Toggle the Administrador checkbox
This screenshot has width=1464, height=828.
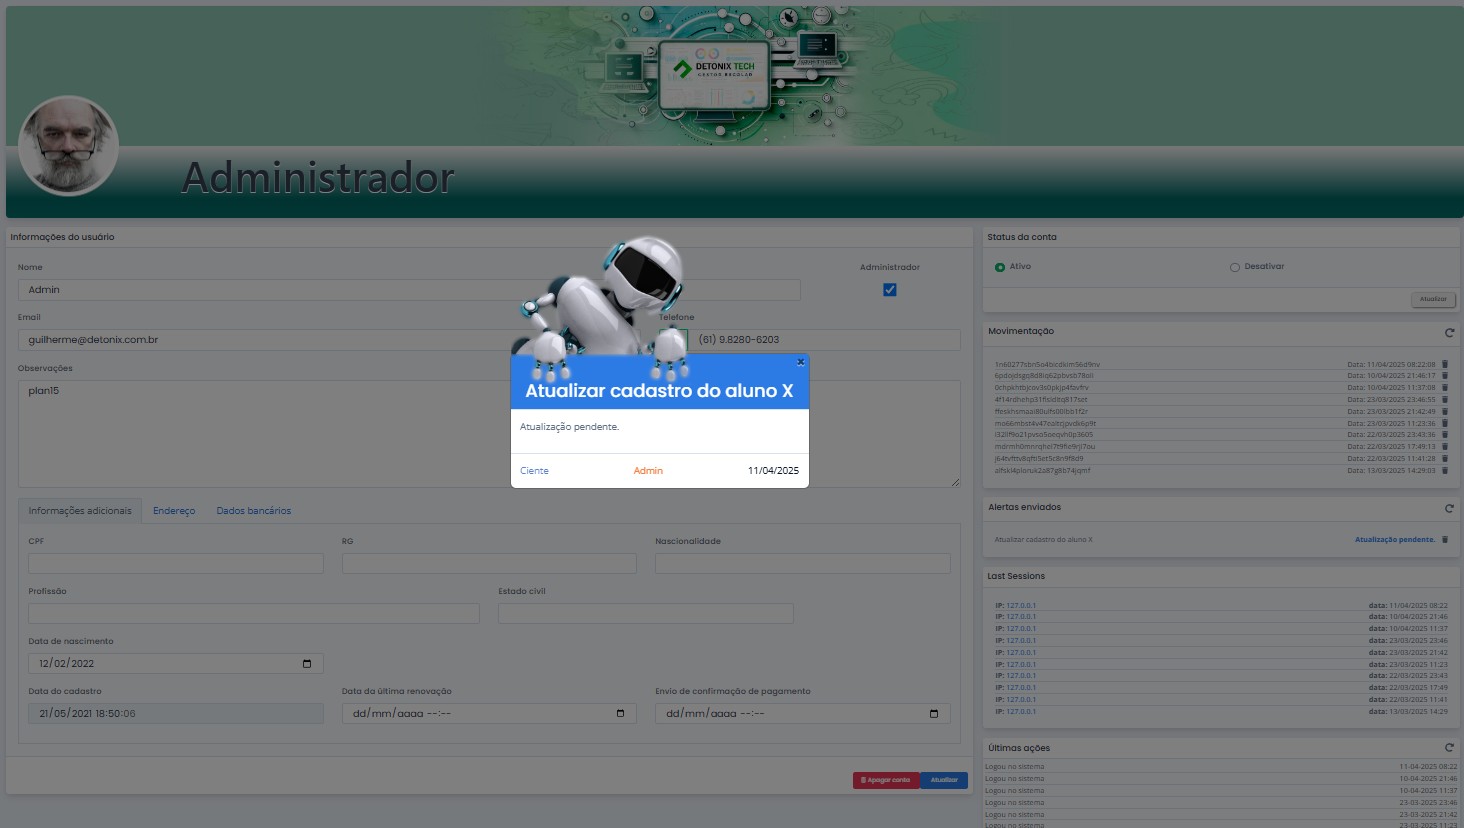point(890,290)
